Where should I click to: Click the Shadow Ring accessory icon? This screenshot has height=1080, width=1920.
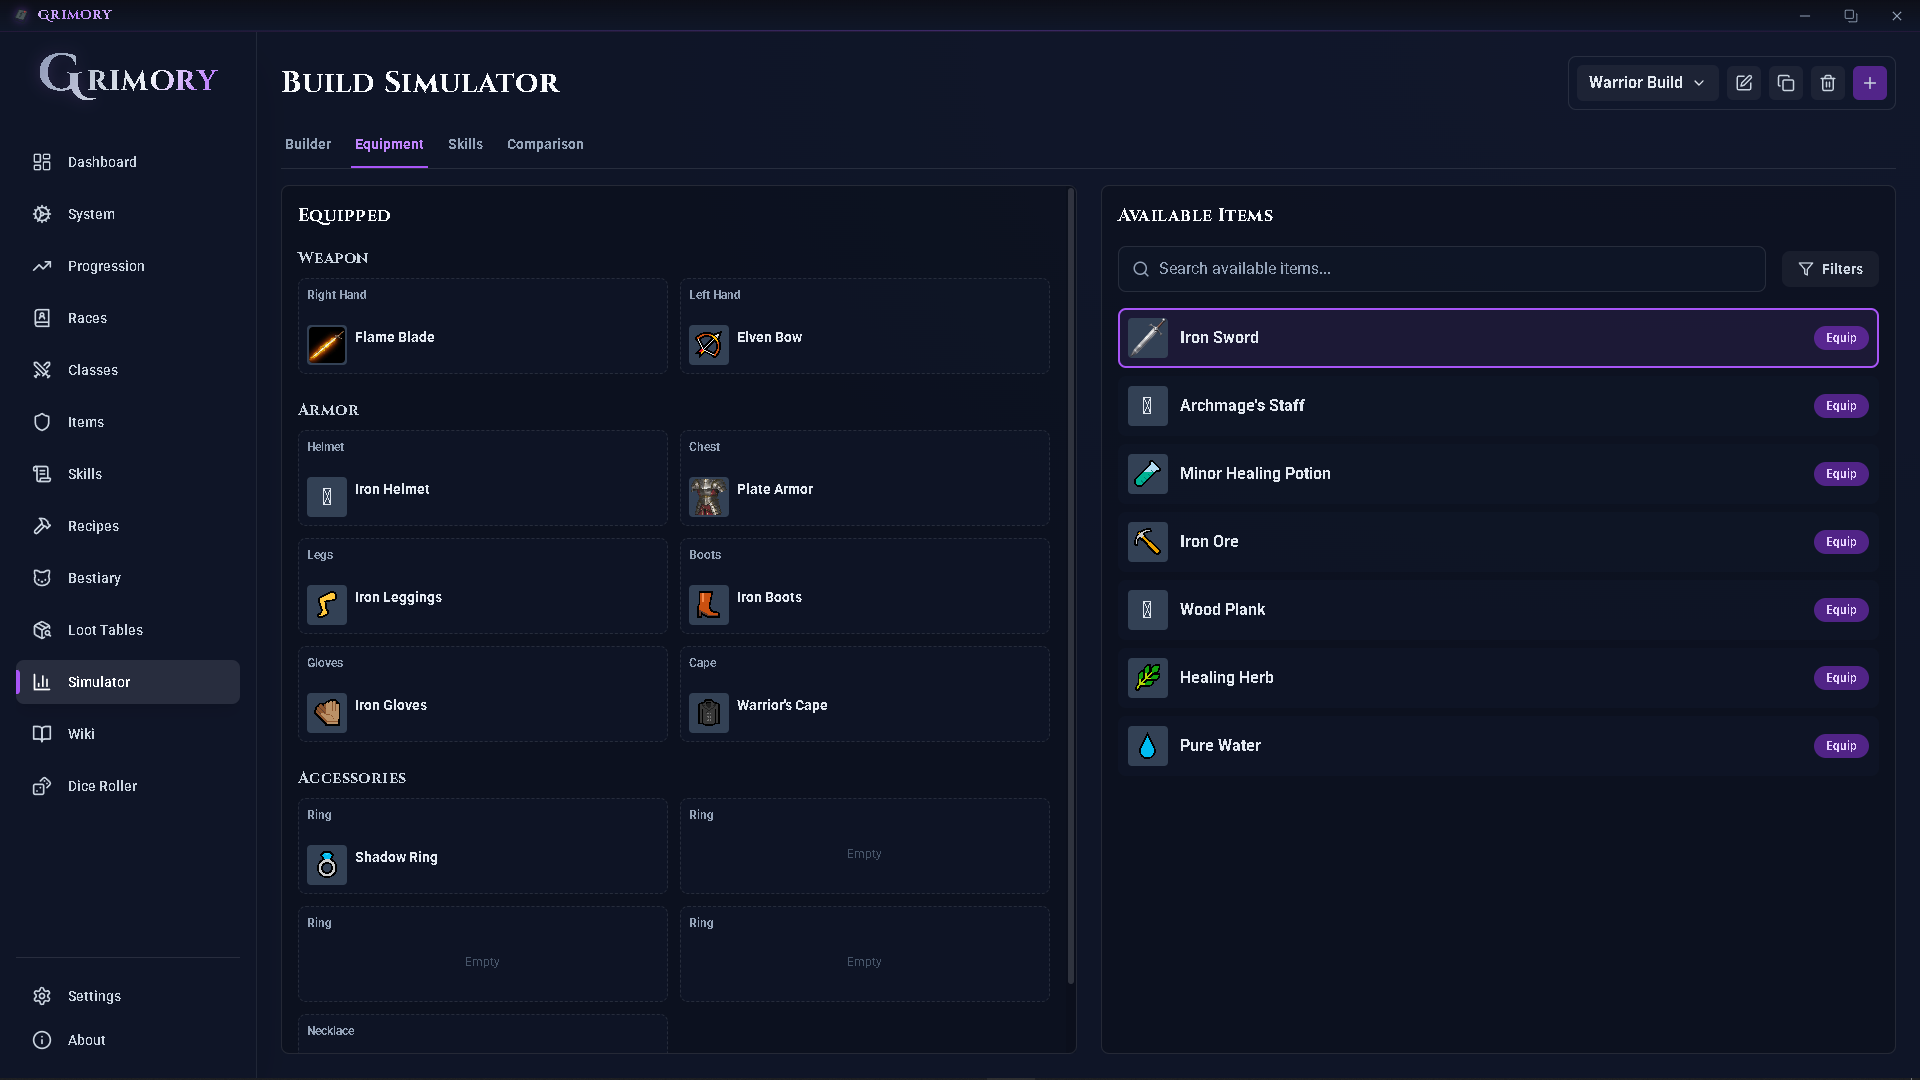[x=327, y=865]
